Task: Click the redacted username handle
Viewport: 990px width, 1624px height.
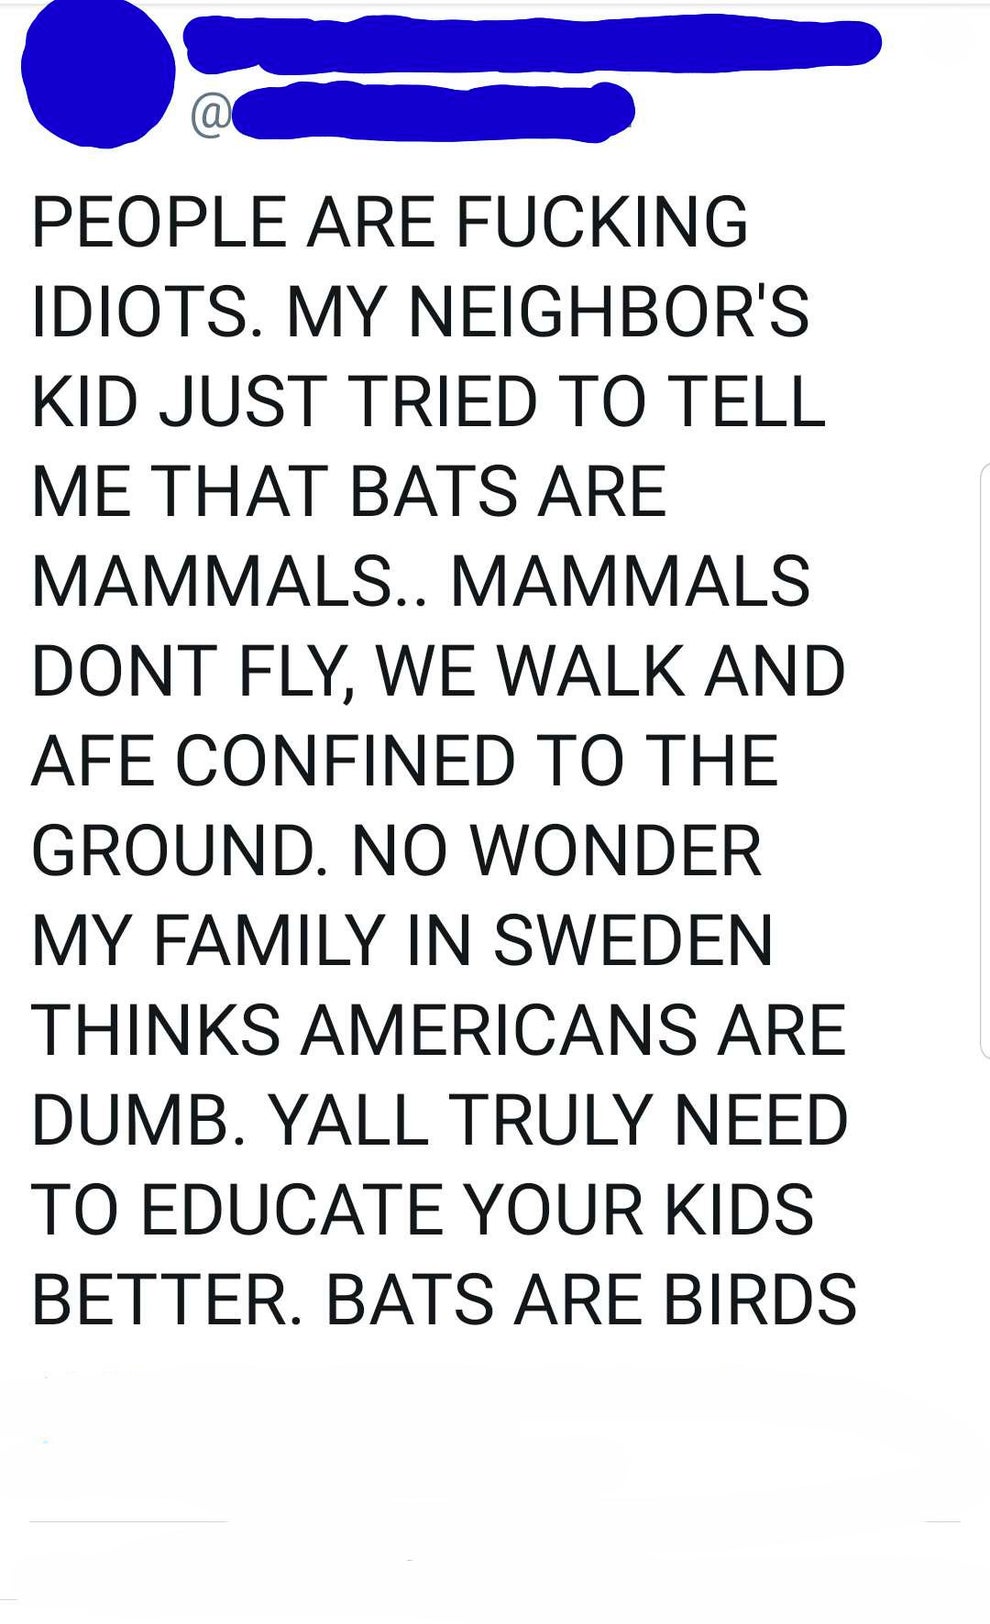Action: 432,111
